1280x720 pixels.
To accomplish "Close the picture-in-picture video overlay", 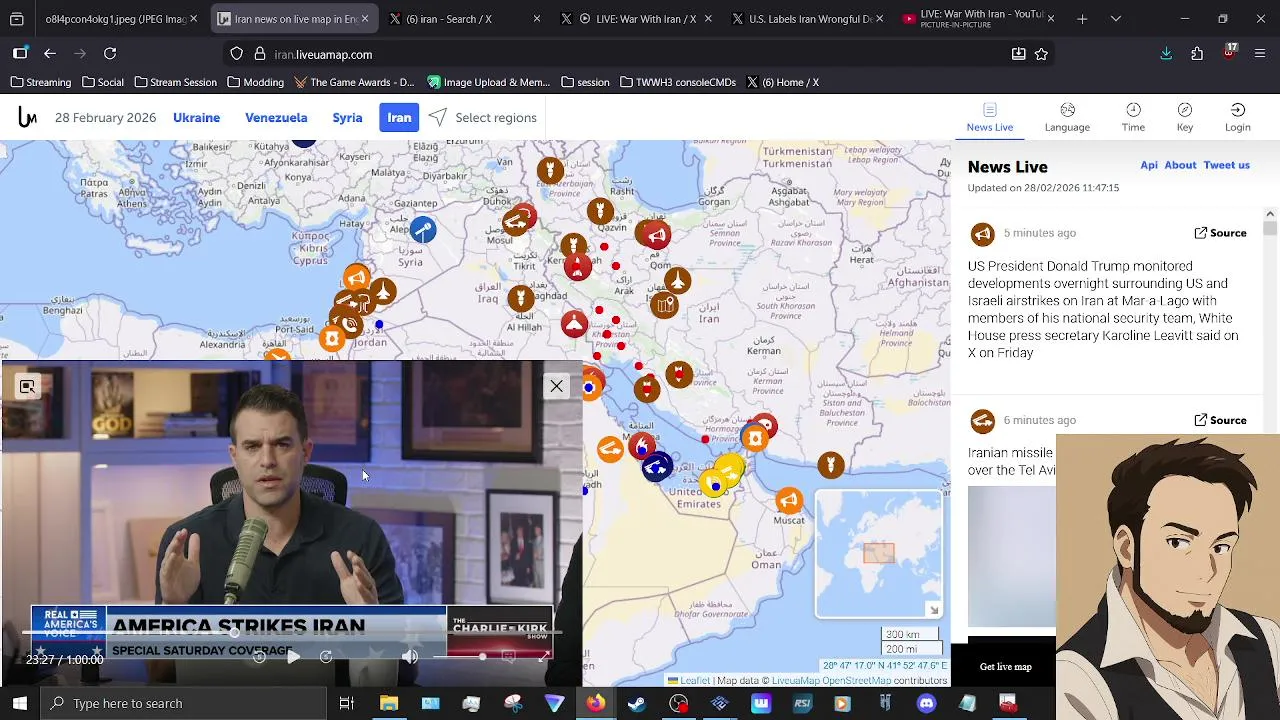I will [556, 386].
